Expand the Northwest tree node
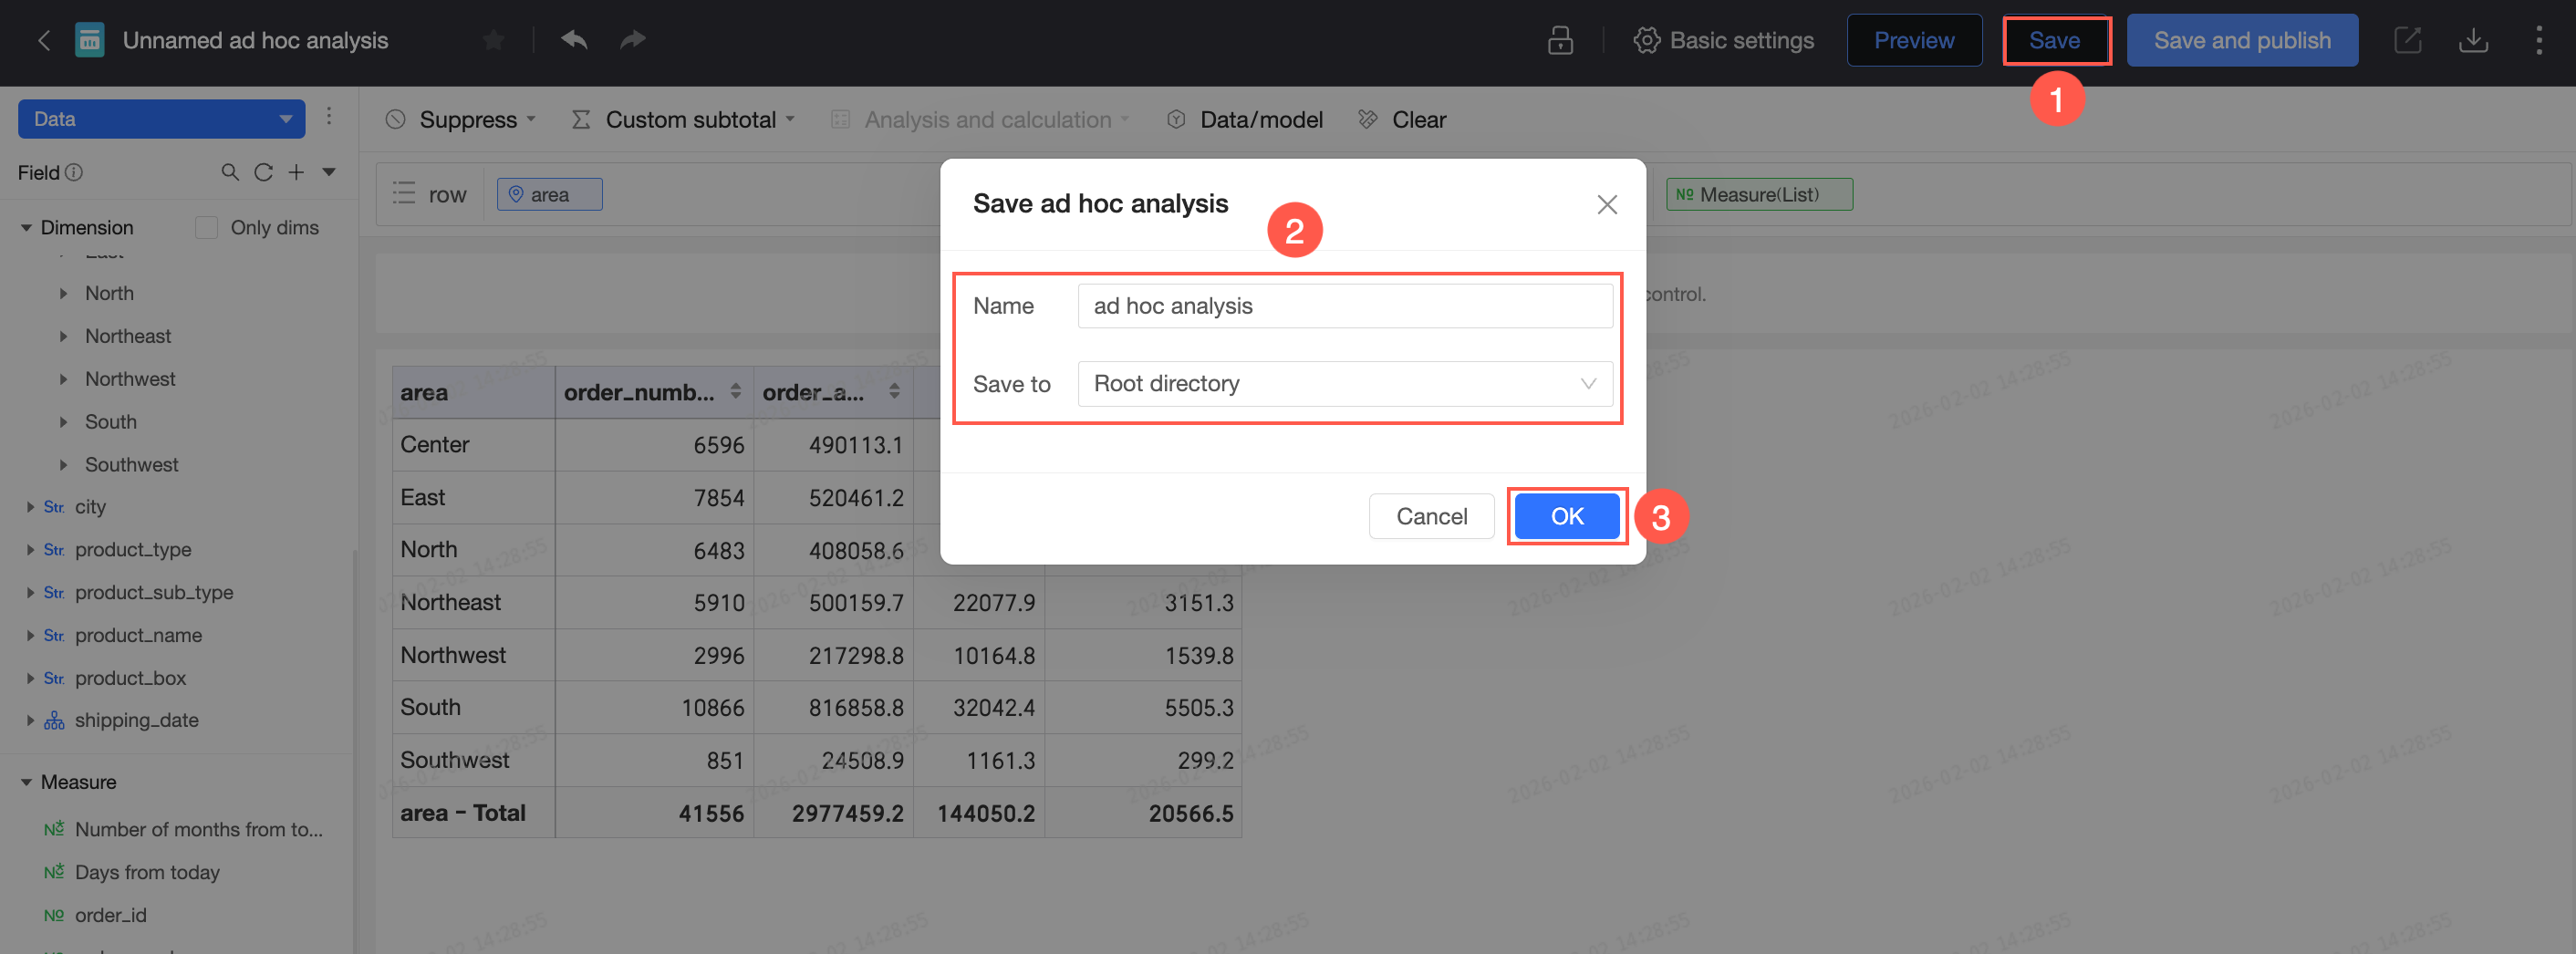 [63, 379]
